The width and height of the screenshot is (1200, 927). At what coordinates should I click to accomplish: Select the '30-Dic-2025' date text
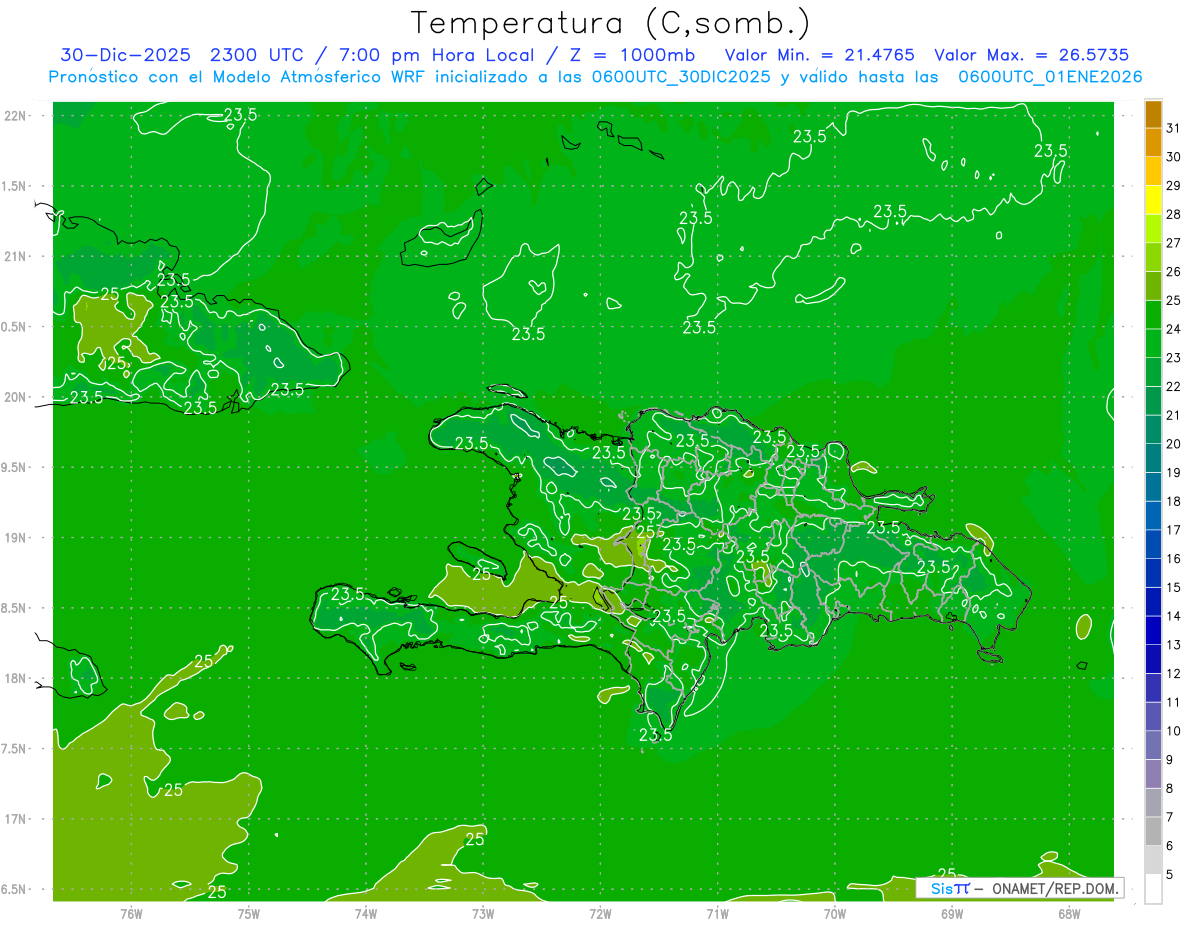(126, 55)
